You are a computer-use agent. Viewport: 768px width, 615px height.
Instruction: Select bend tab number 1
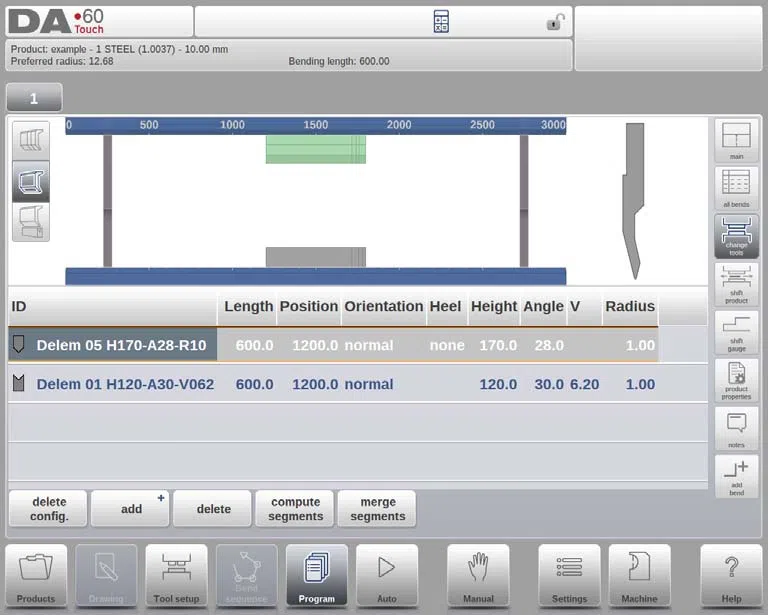34,97
